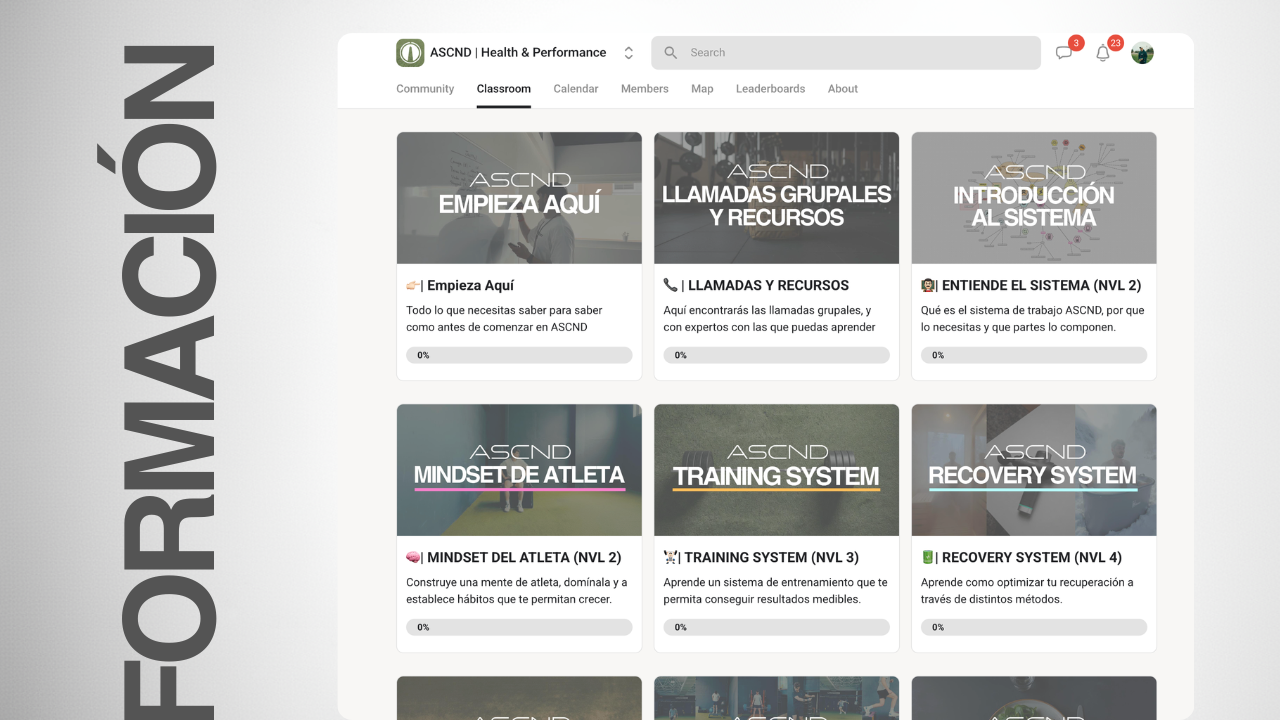
Task: Click the Mindset del Atleta progress bar
Action: 519,627
